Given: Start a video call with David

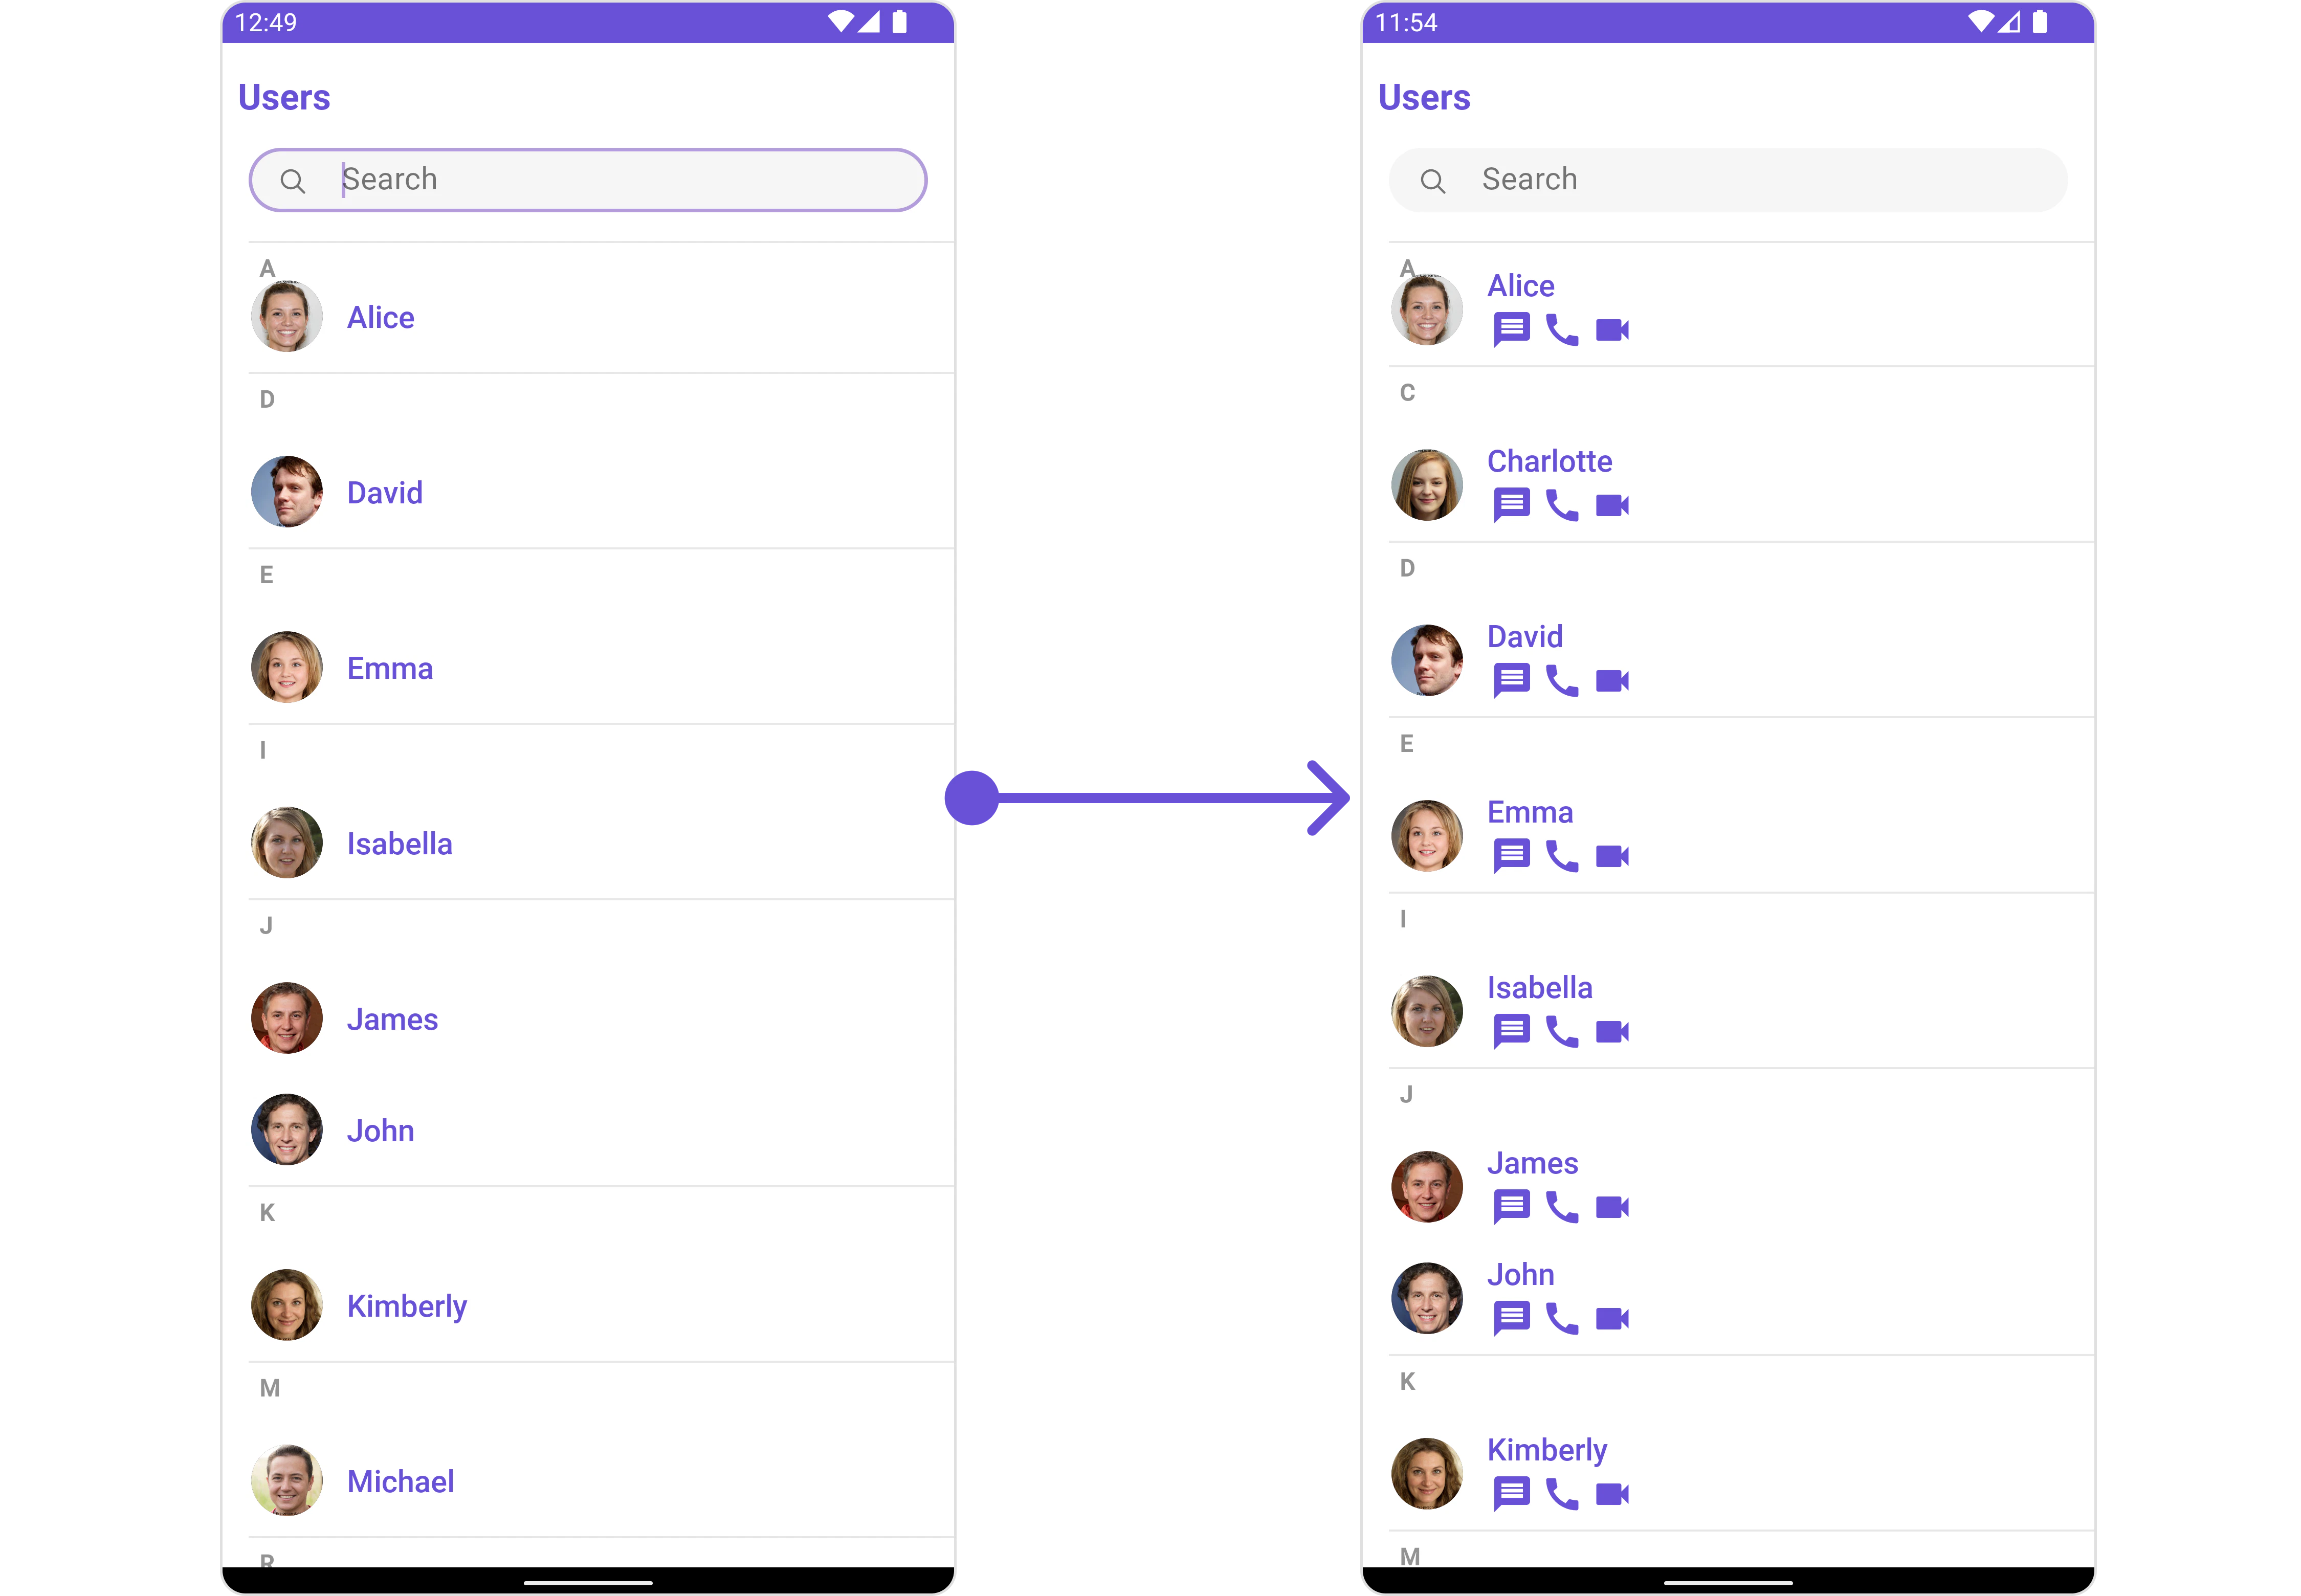Looking at the screenshot, I should 1611,681.
